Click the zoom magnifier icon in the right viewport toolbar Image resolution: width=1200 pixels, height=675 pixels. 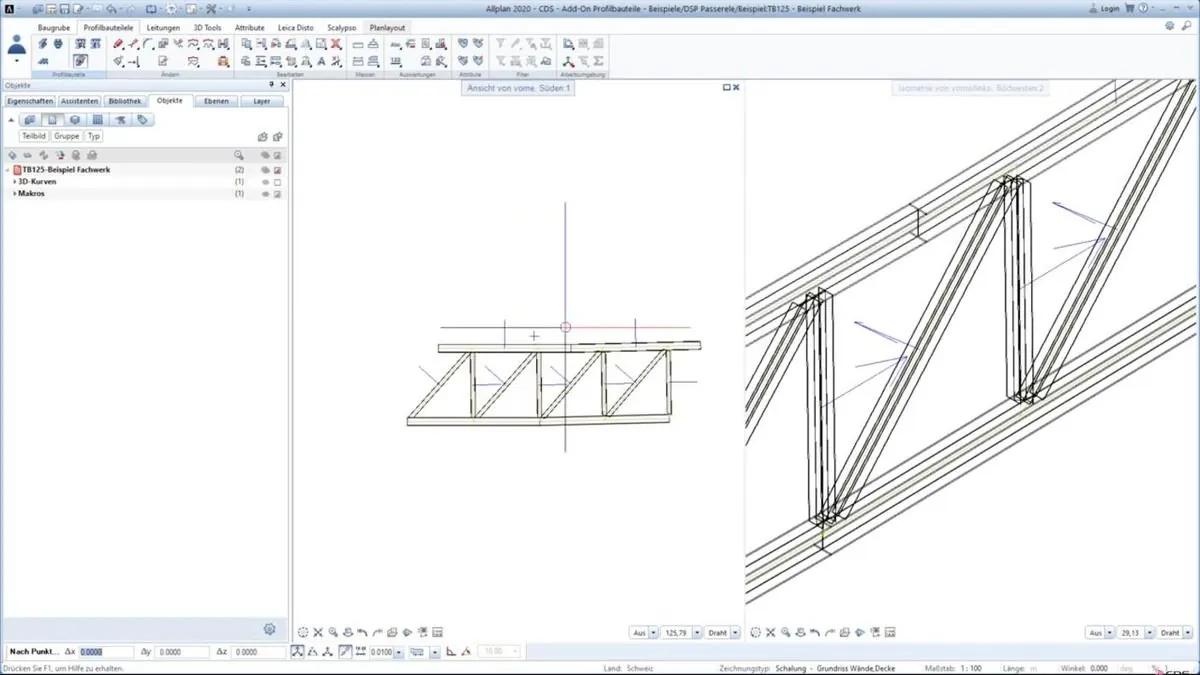786,633
